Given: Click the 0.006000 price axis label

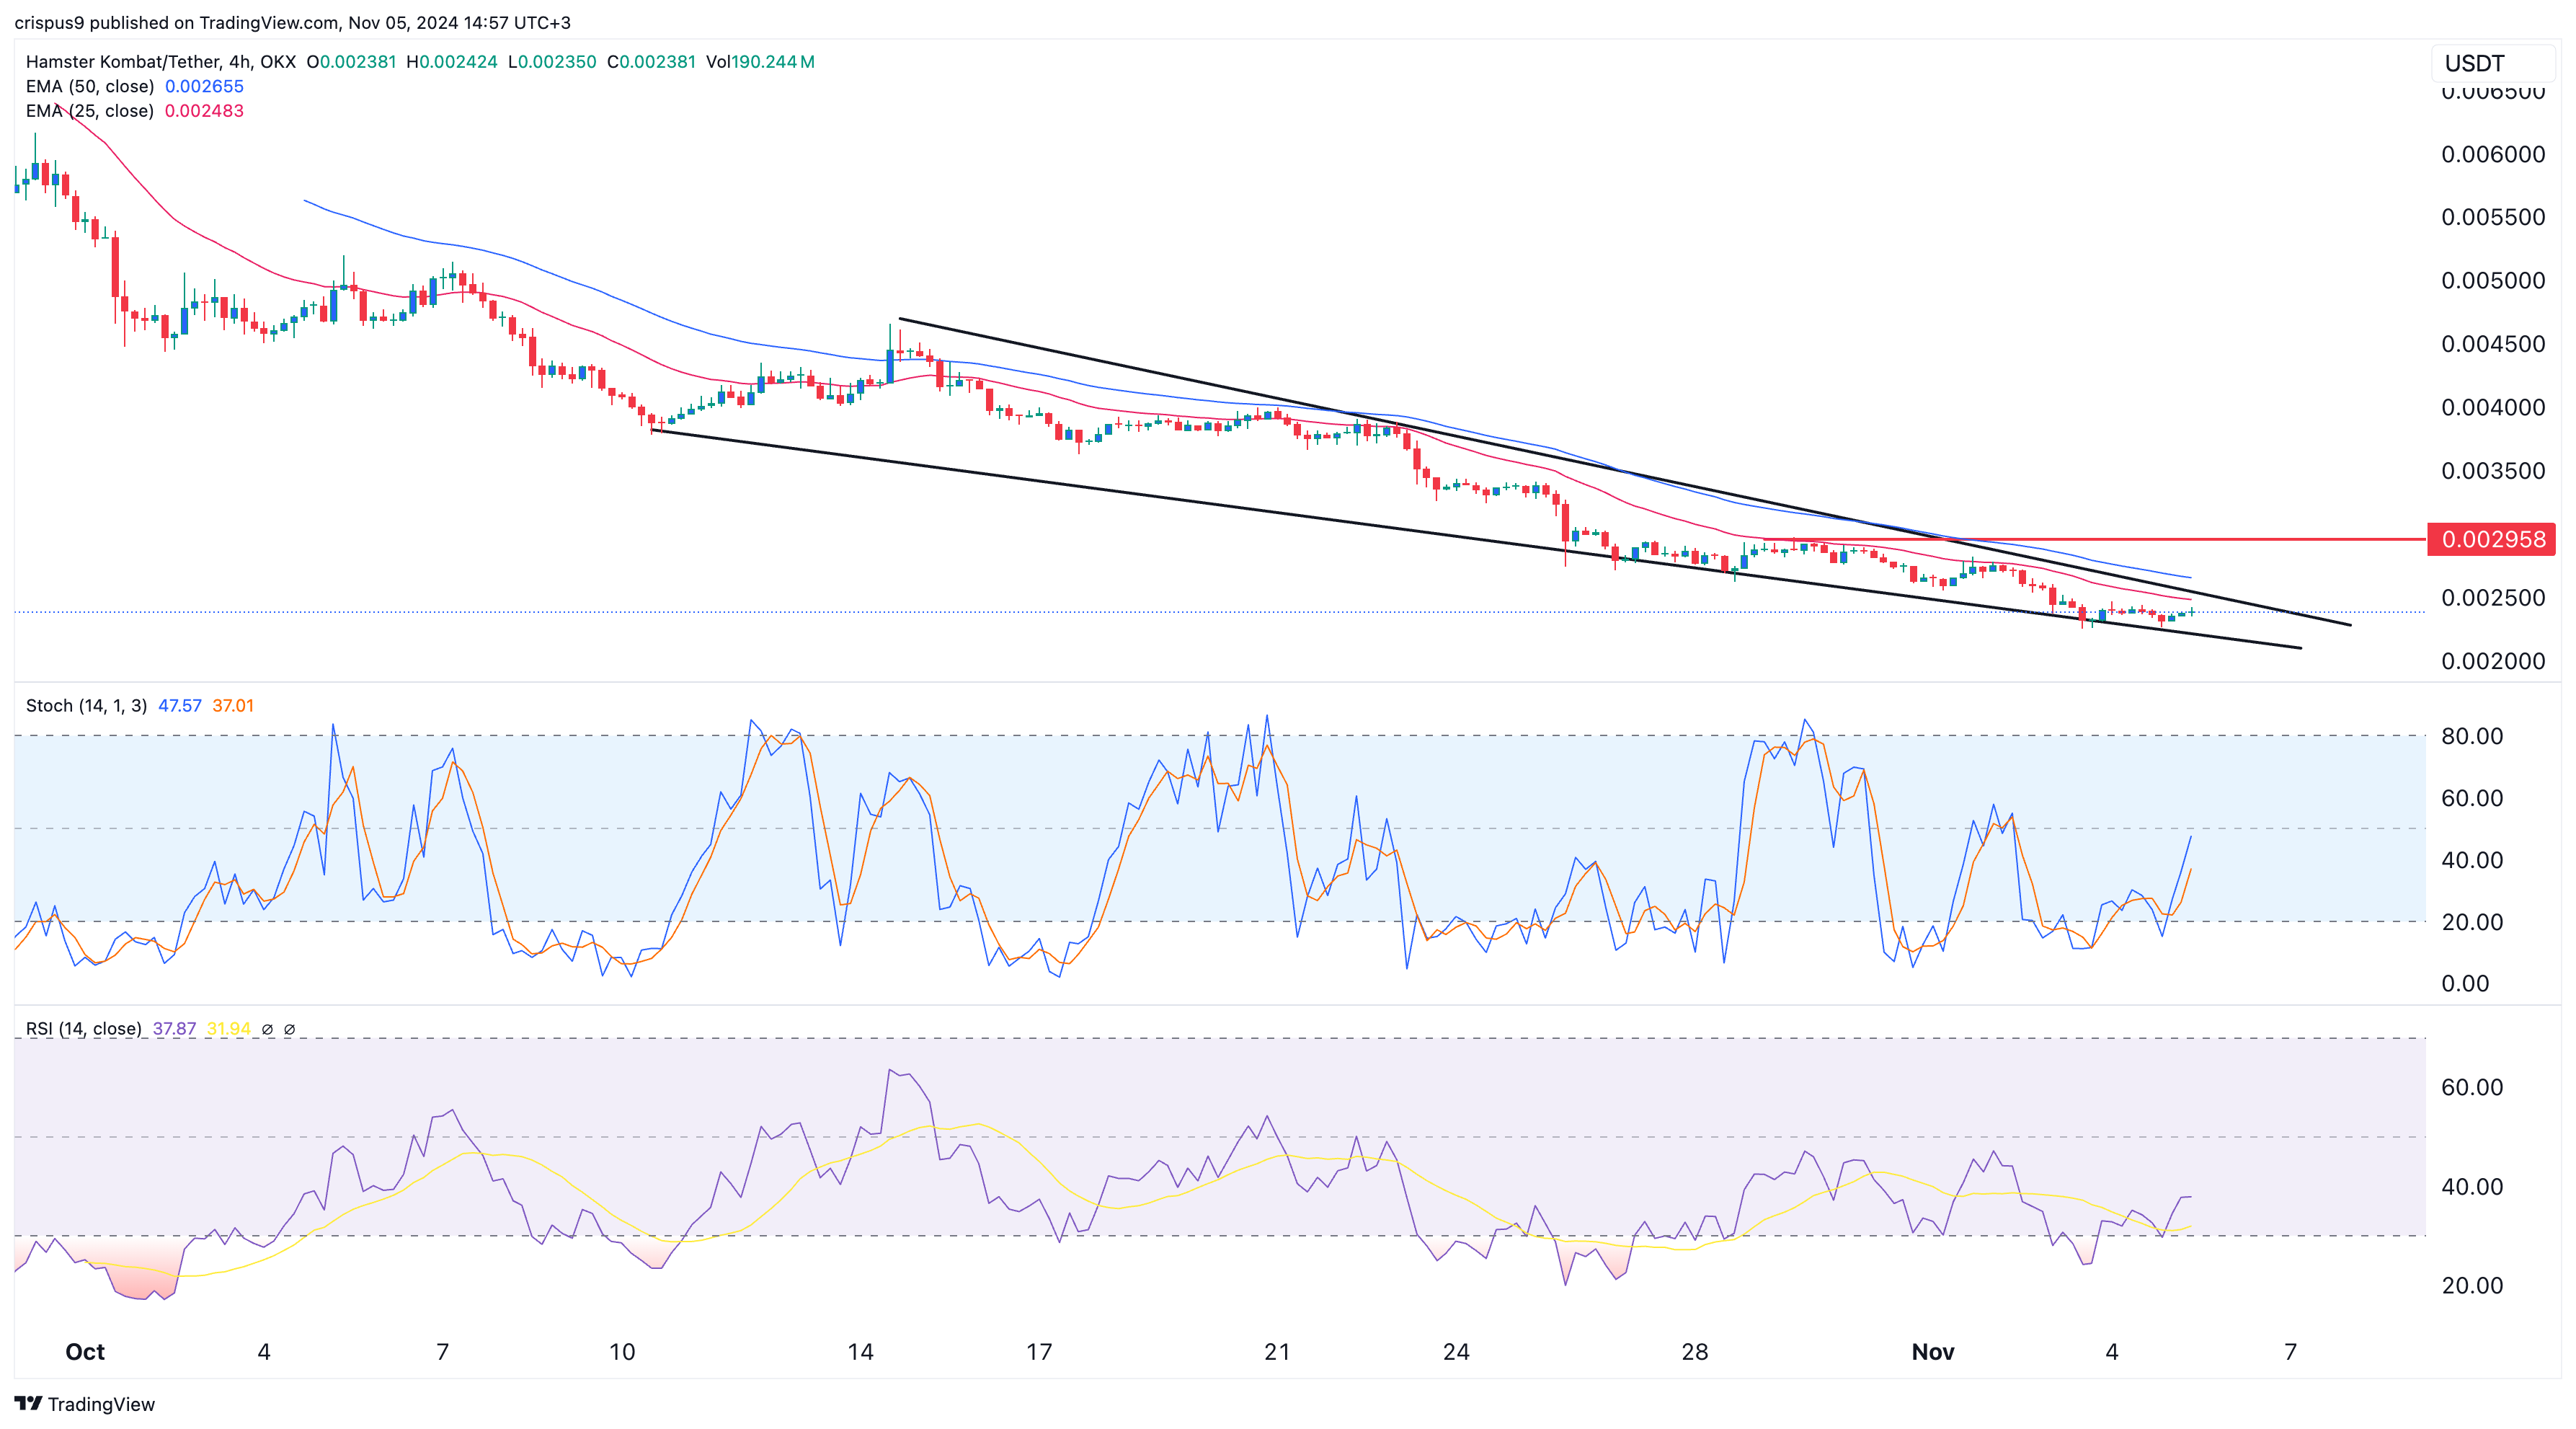Looking at the screenshot, I should [x=2493, y=154].
